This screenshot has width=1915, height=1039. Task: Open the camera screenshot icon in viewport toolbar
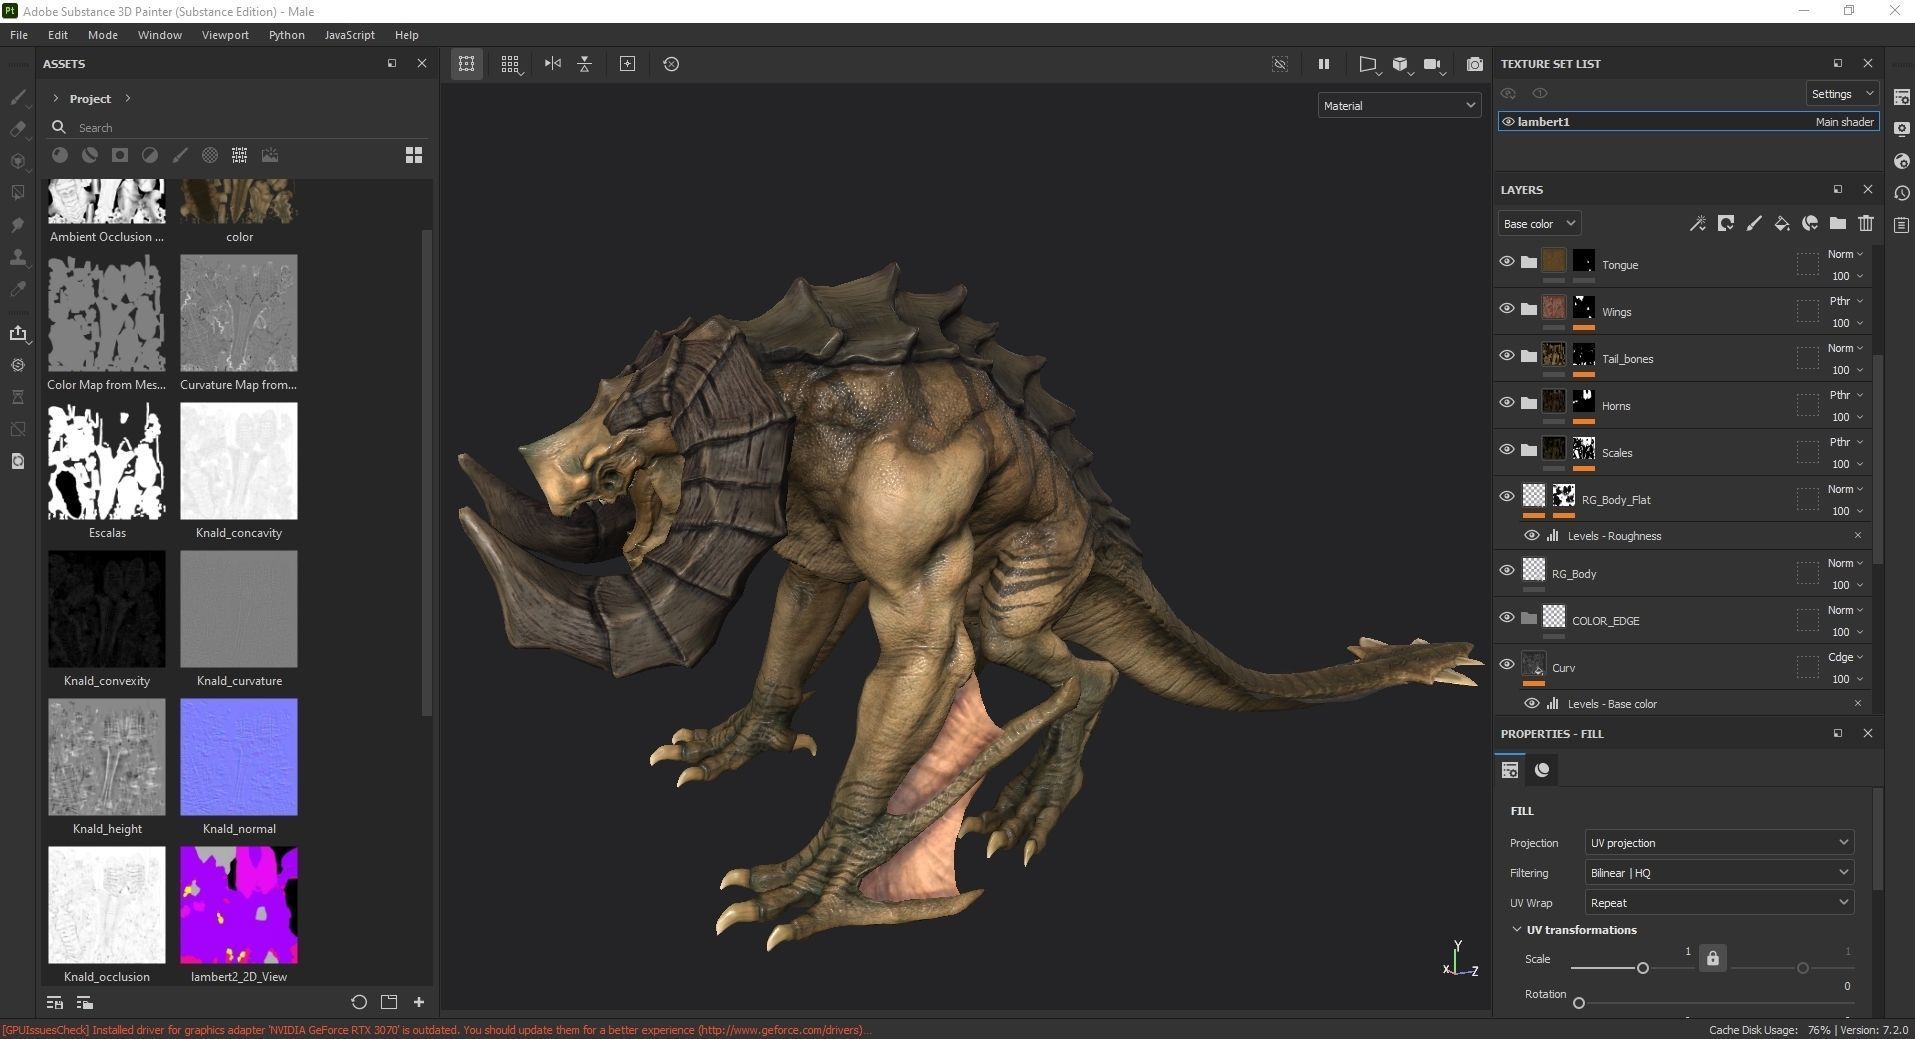coord(1475,64)
